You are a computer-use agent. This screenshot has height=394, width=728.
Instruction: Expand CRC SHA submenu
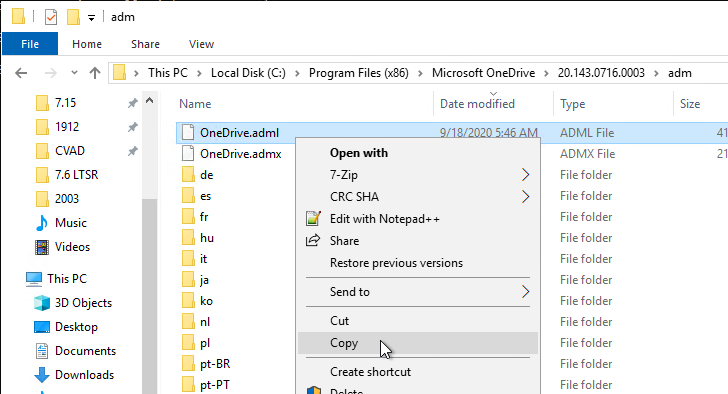[x=417, y=197]
